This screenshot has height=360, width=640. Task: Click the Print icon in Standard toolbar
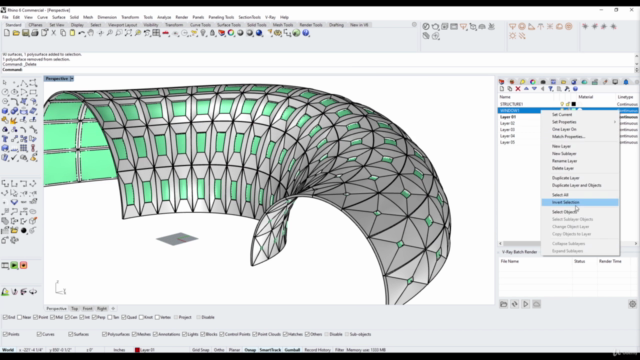click(x=35, y=33)
